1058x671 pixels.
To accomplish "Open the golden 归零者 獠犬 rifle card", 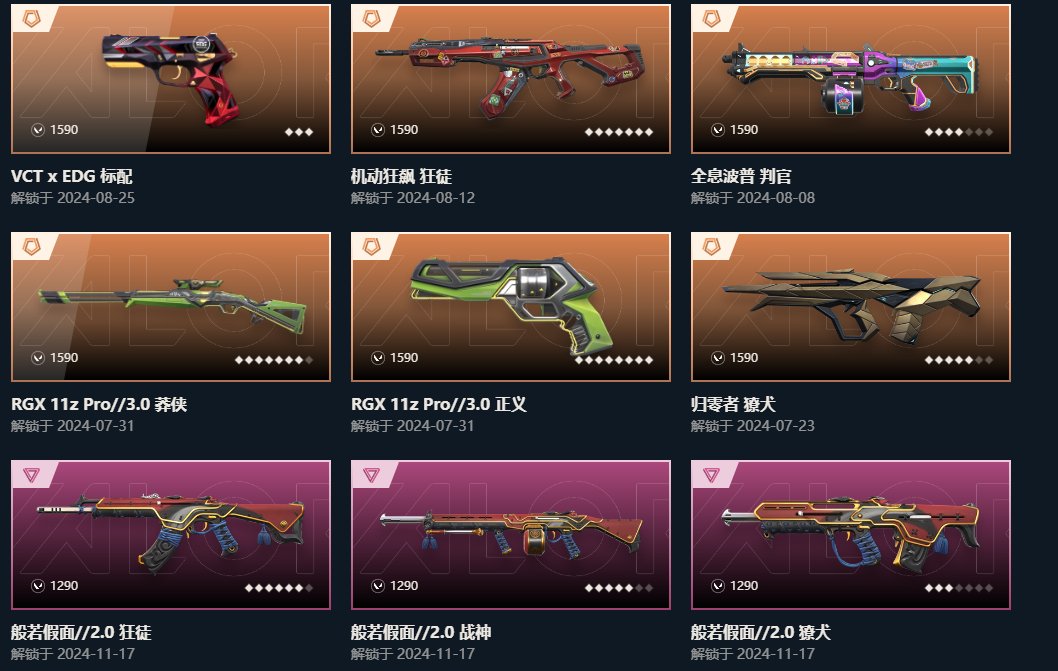I will 851,307.
